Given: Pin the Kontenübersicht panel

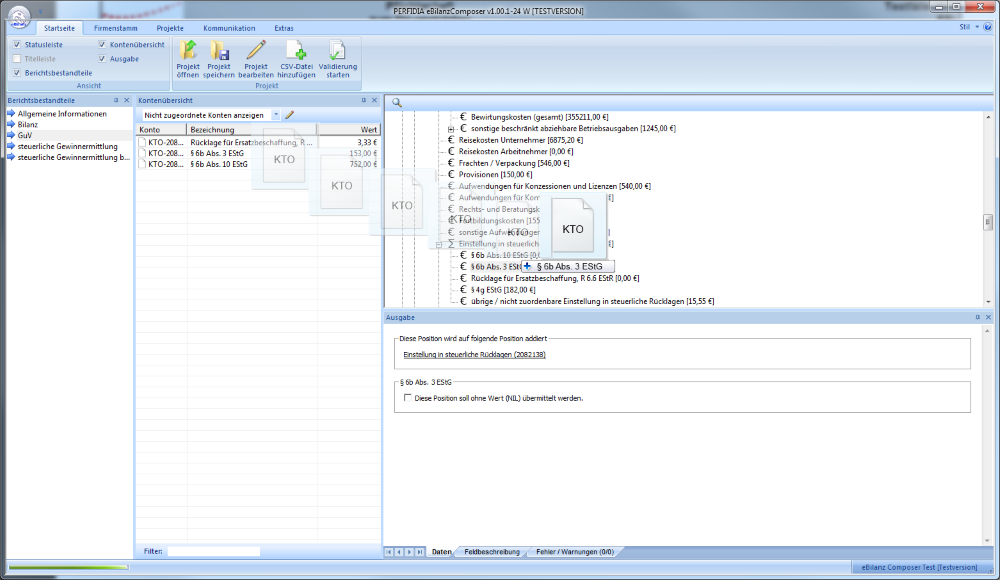Looking at the screenshot, I should [x=364, y=100].
